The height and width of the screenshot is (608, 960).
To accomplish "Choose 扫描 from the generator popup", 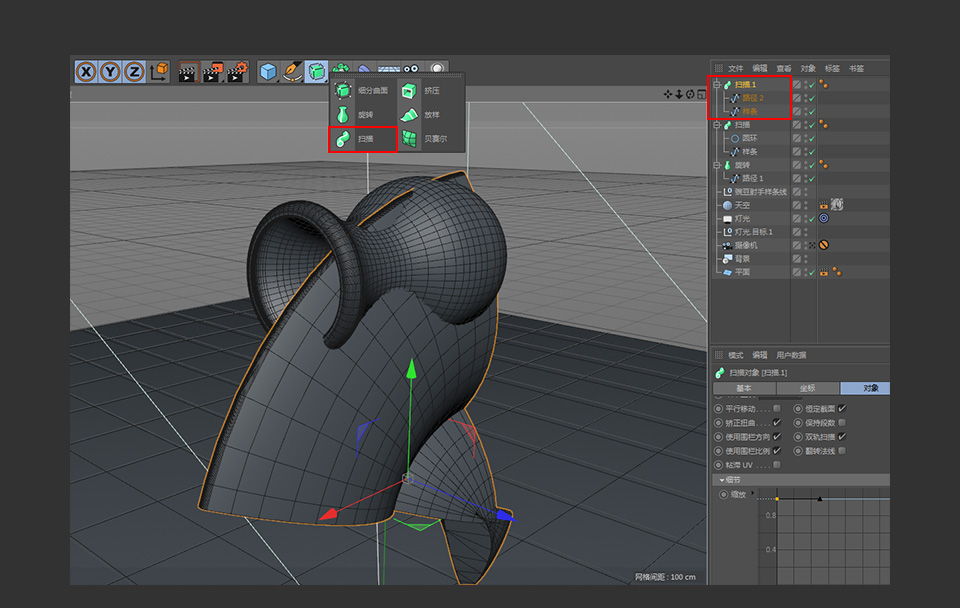I will (x=363, y=139).
